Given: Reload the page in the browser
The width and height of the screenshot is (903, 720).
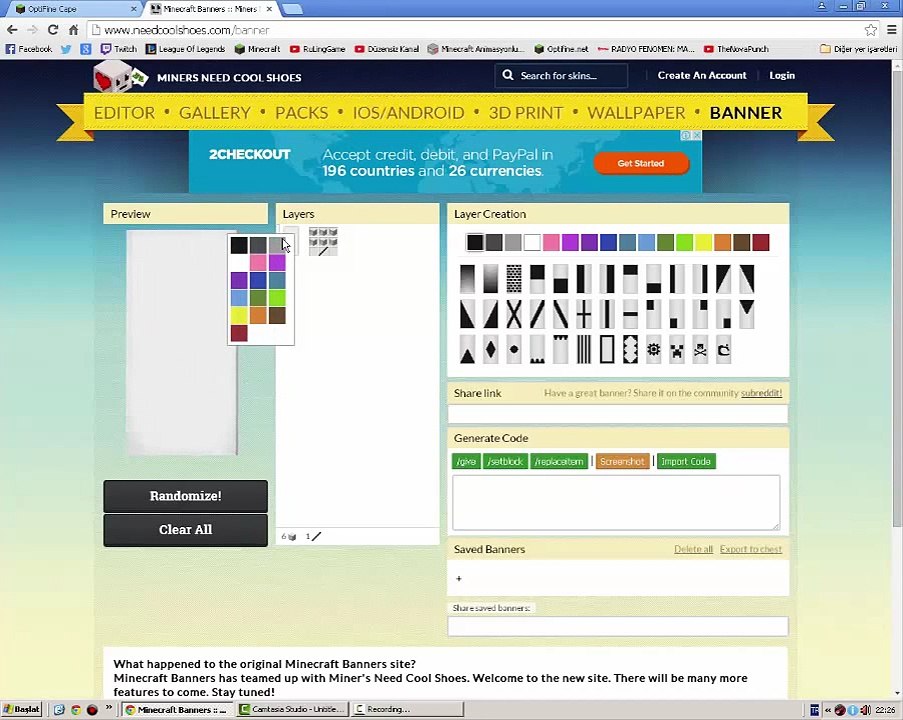Looking at the screenshot, I should click(52, 30).
